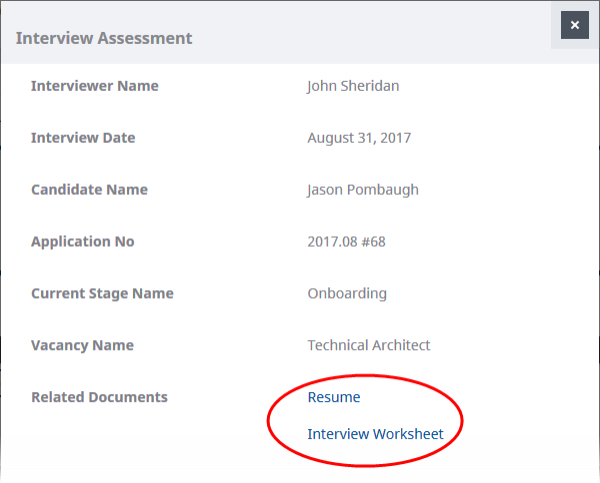
Task: Select the Interview Assessment title text
Action: click(104, 38)
